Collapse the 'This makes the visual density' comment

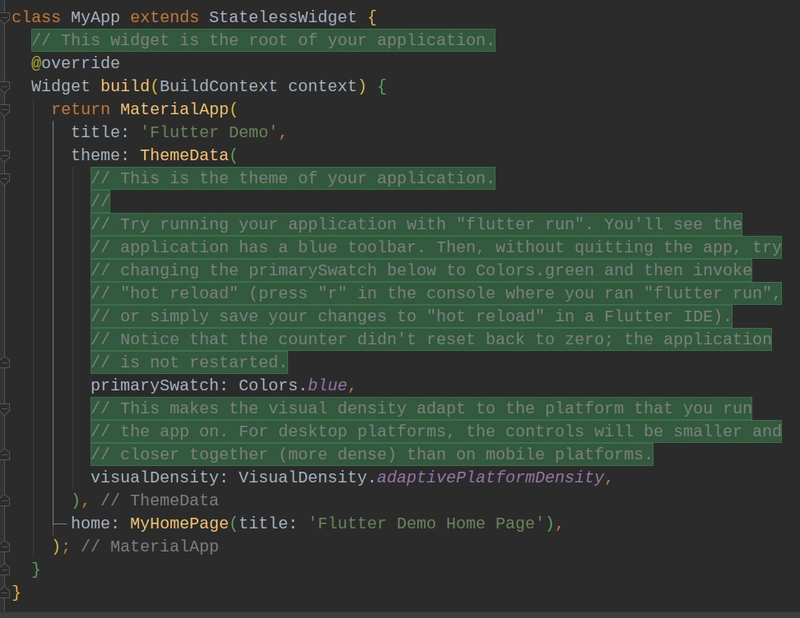4,408
